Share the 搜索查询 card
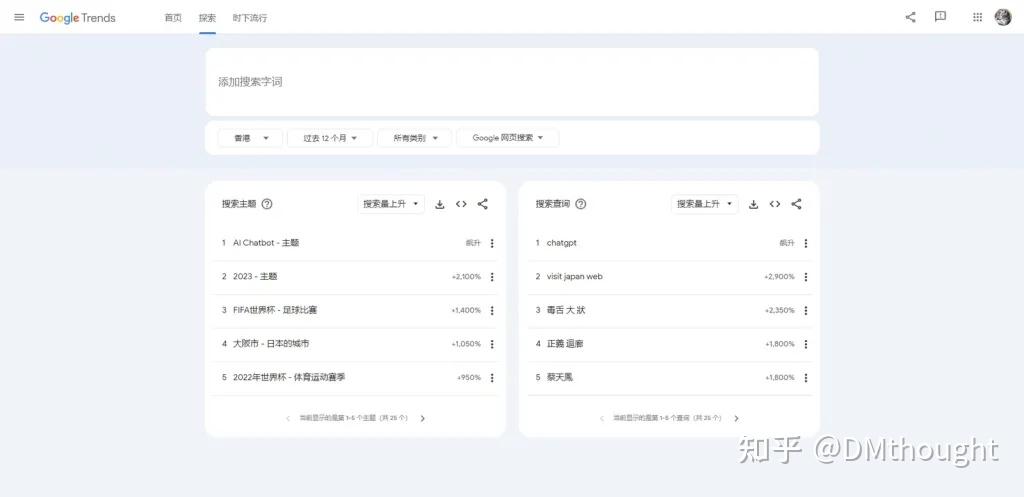This screenshot has width=1024, height=497. point(796,204)
